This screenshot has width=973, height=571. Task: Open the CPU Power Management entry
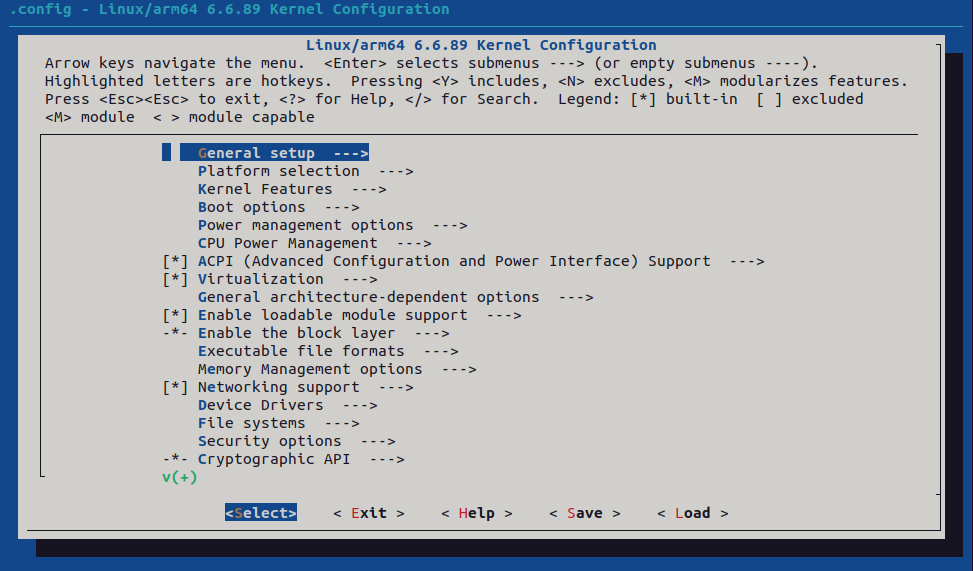pos(288,243)
